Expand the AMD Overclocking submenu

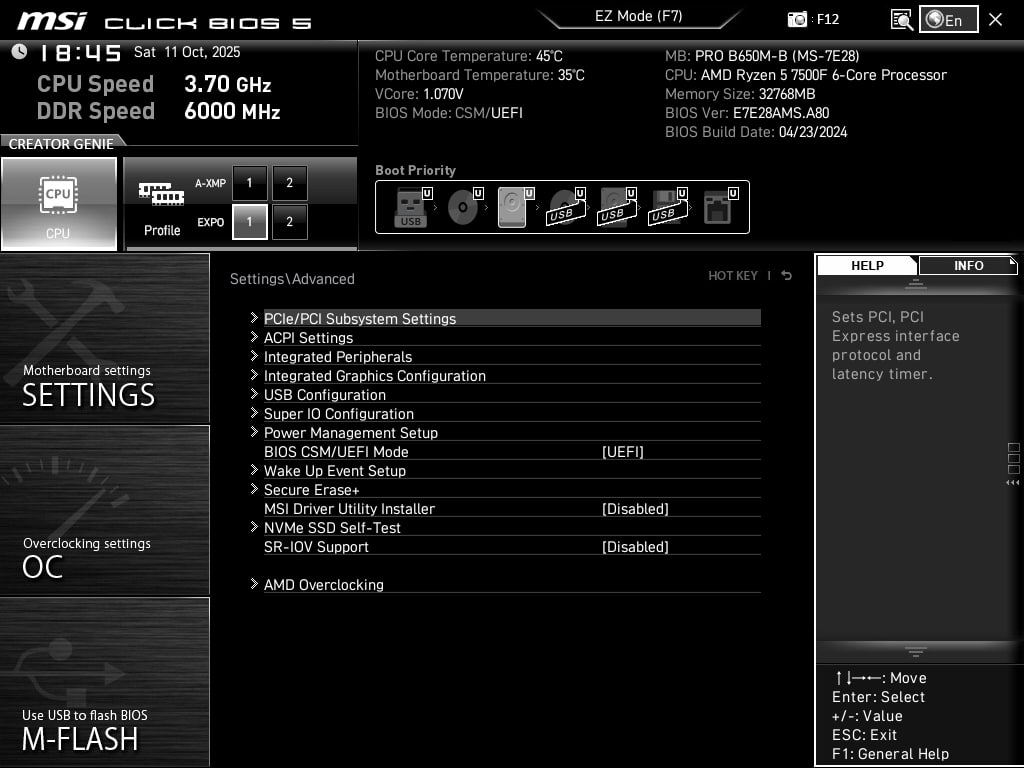coord(323,585)
